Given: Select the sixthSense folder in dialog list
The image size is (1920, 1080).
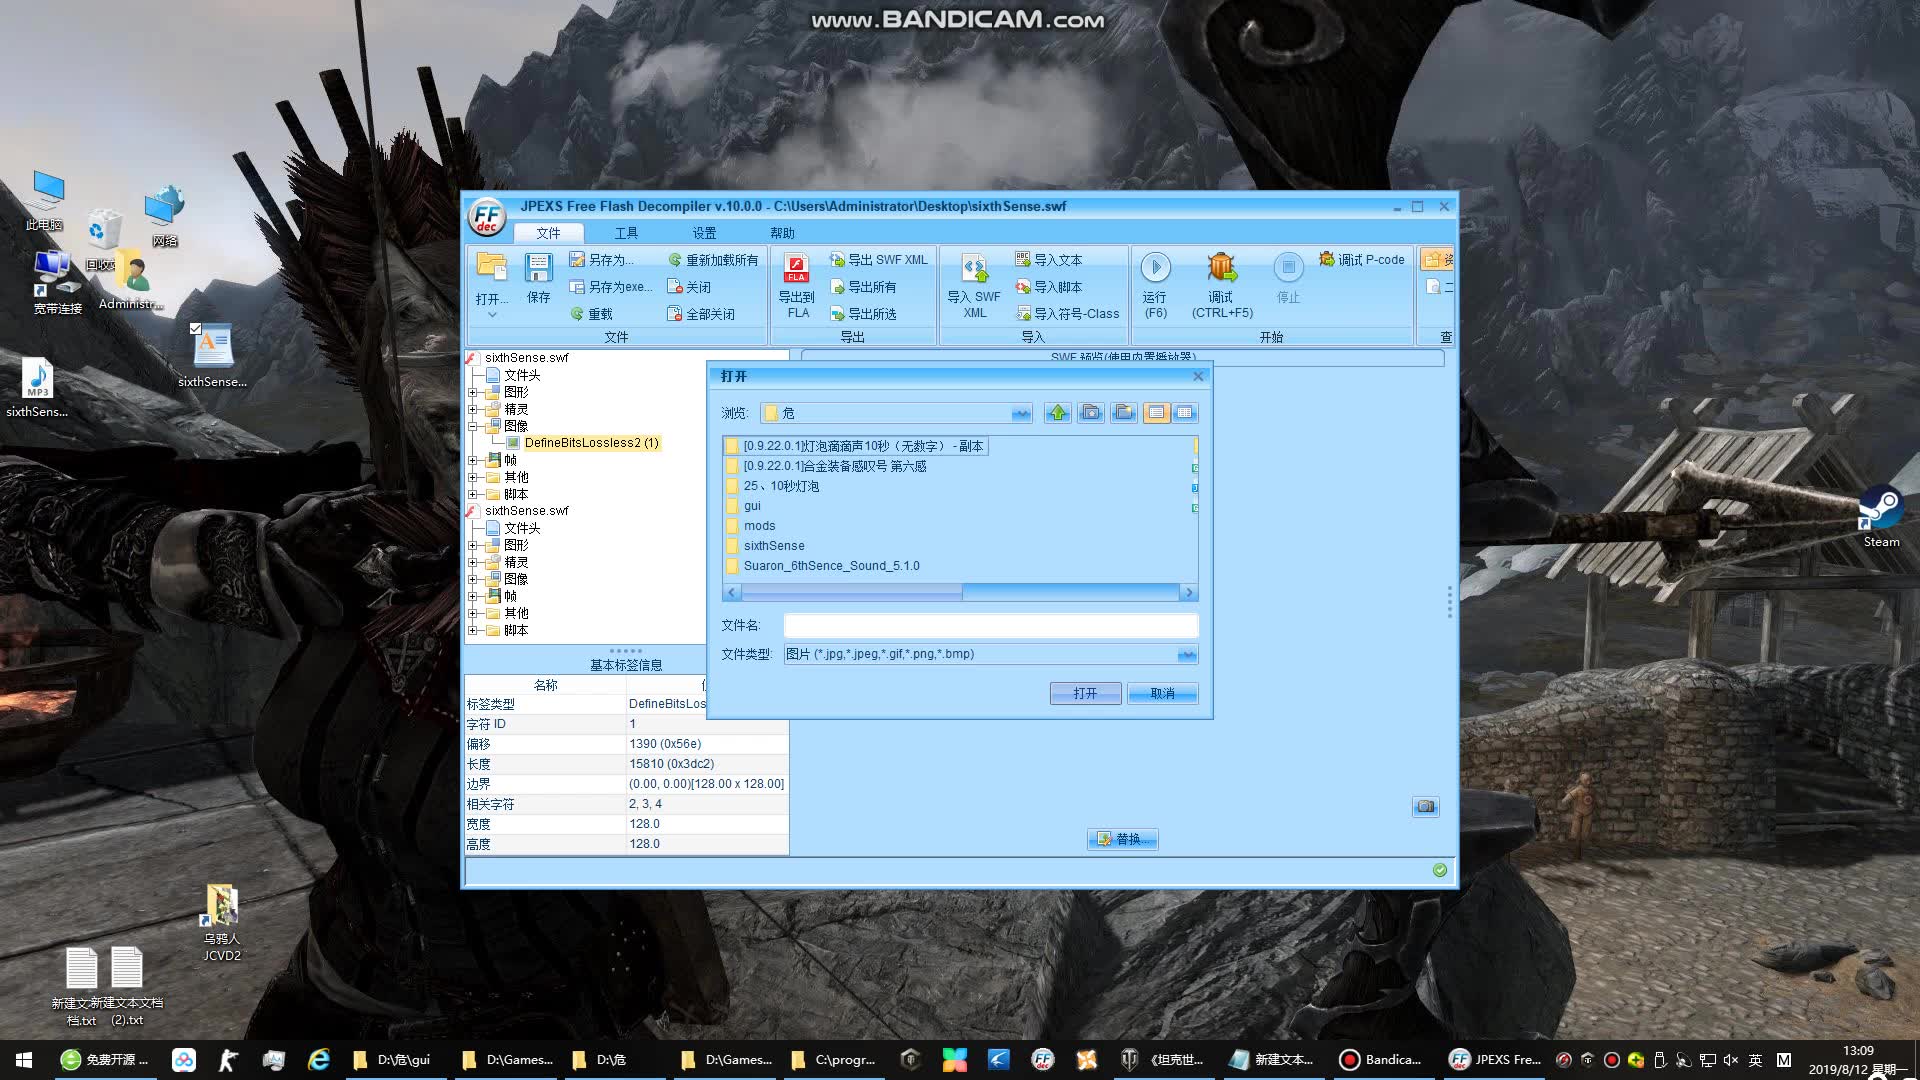Looking at the screenshot, I should point(773,546).
